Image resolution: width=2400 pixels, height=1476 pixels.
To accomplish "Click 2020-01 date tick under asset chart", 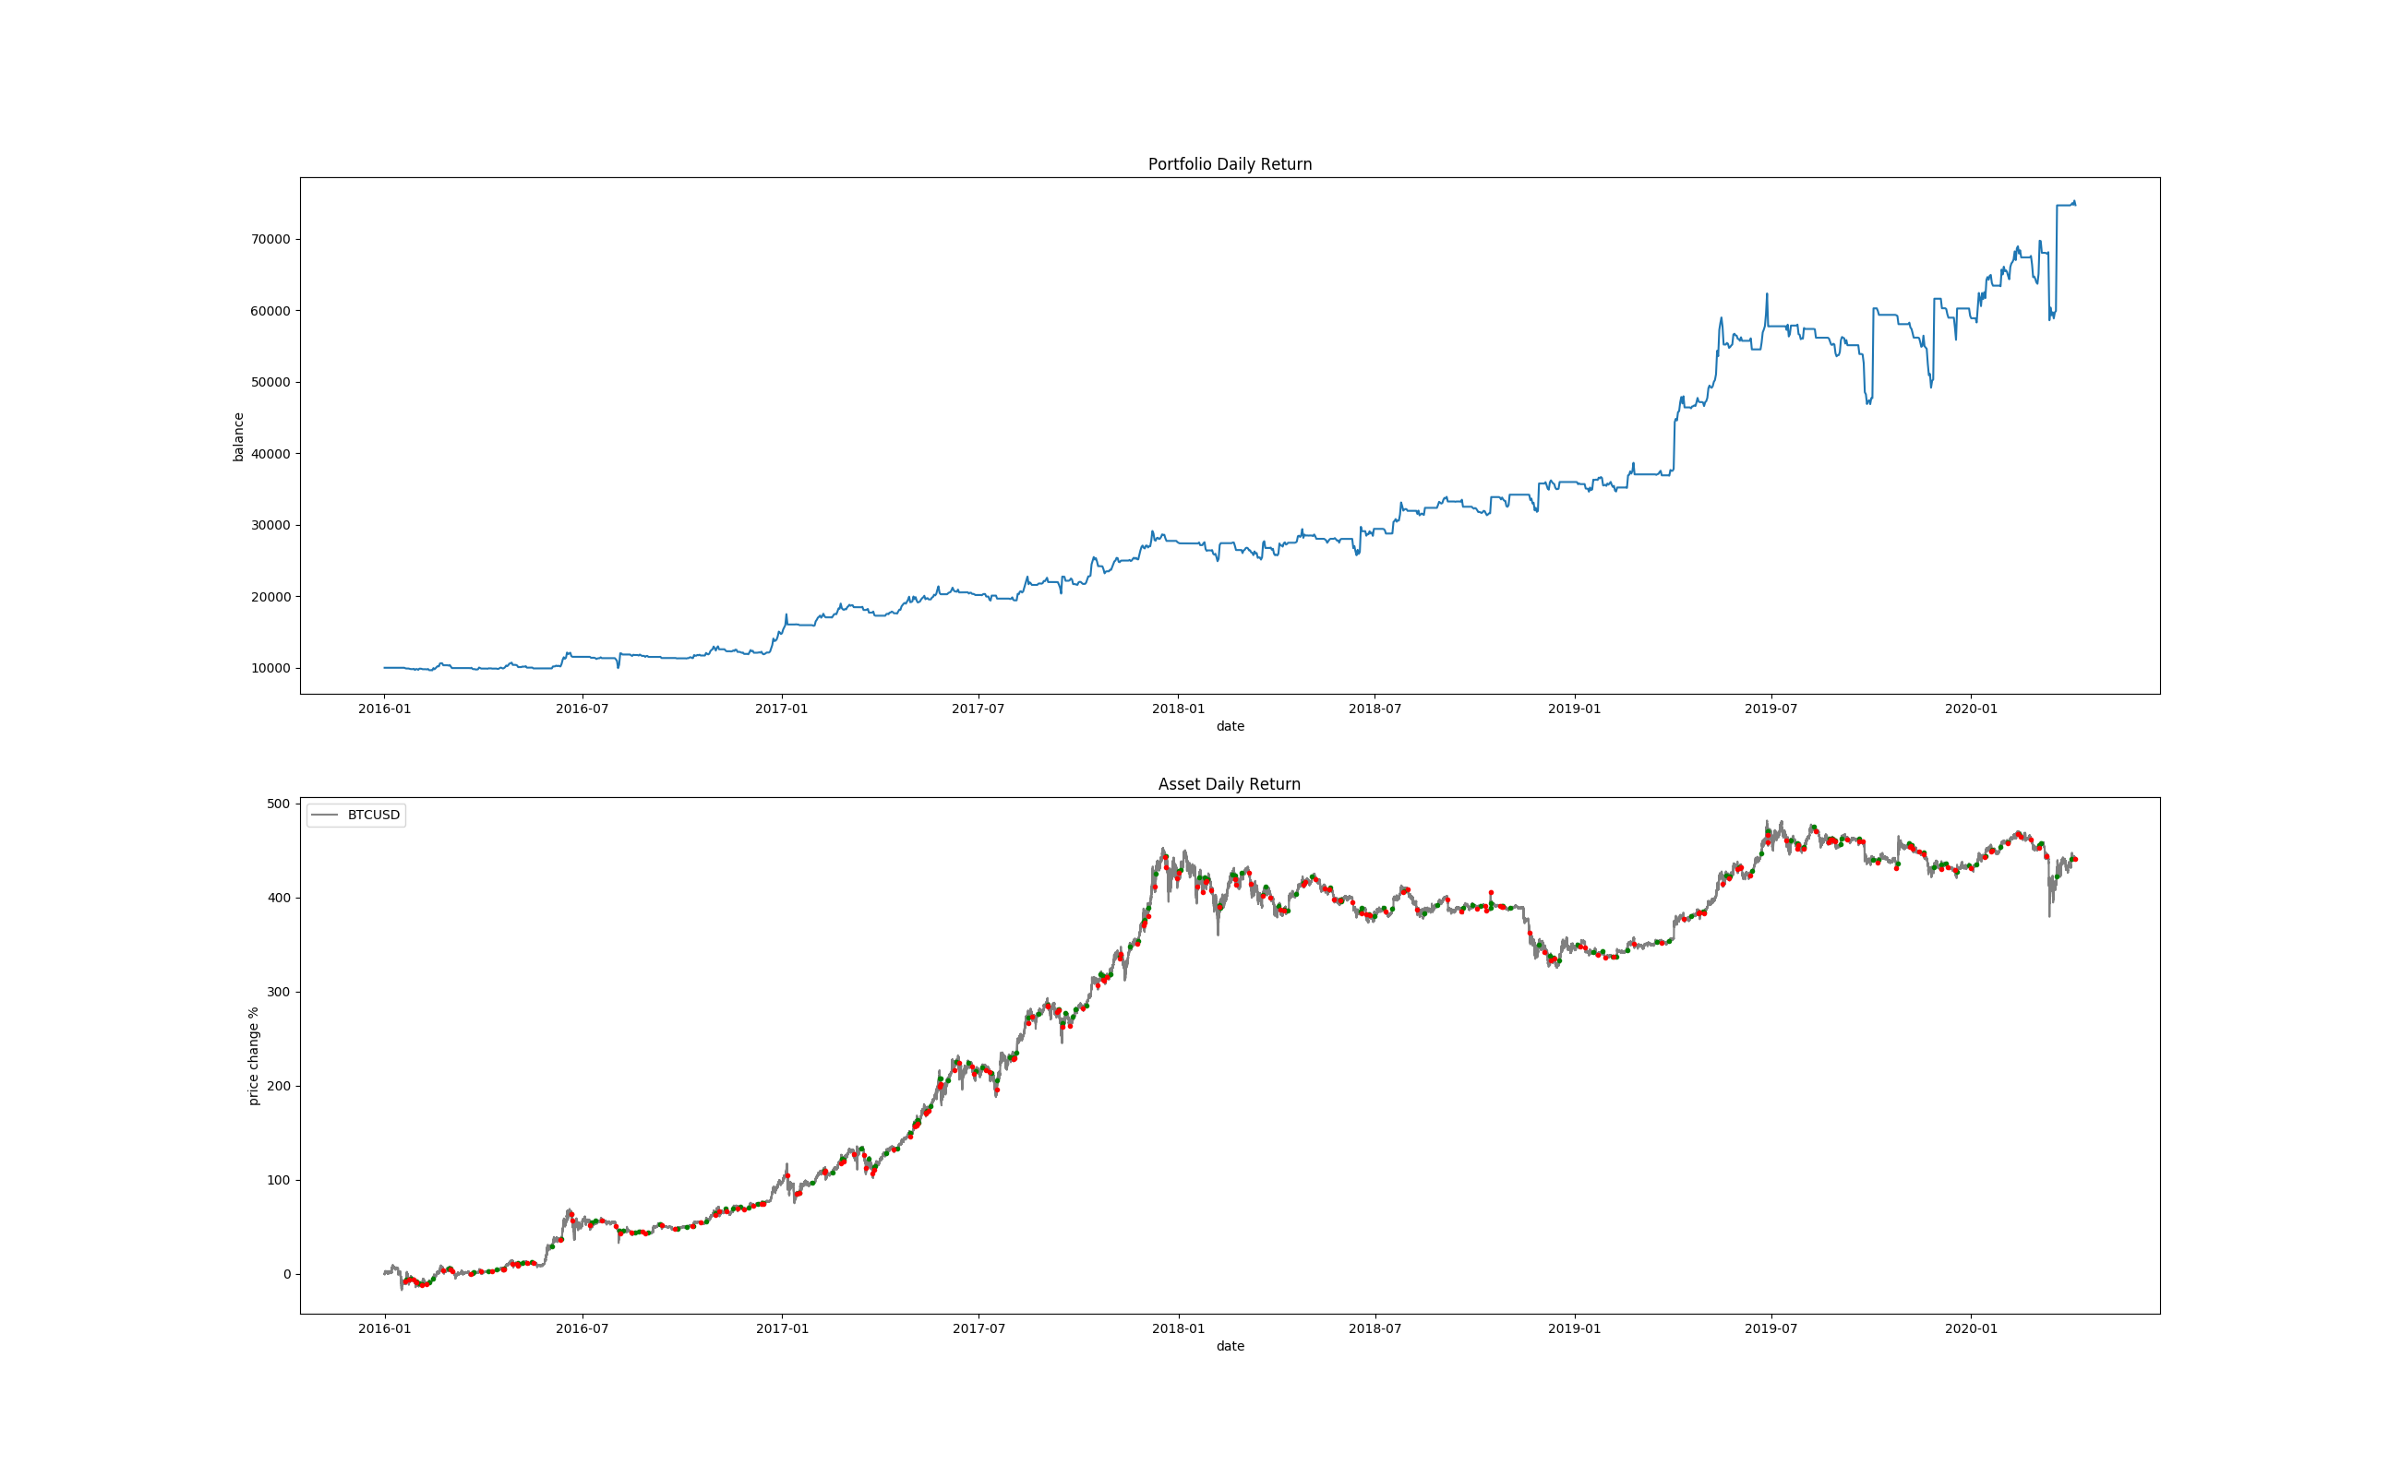I will pos(1970,1329).
